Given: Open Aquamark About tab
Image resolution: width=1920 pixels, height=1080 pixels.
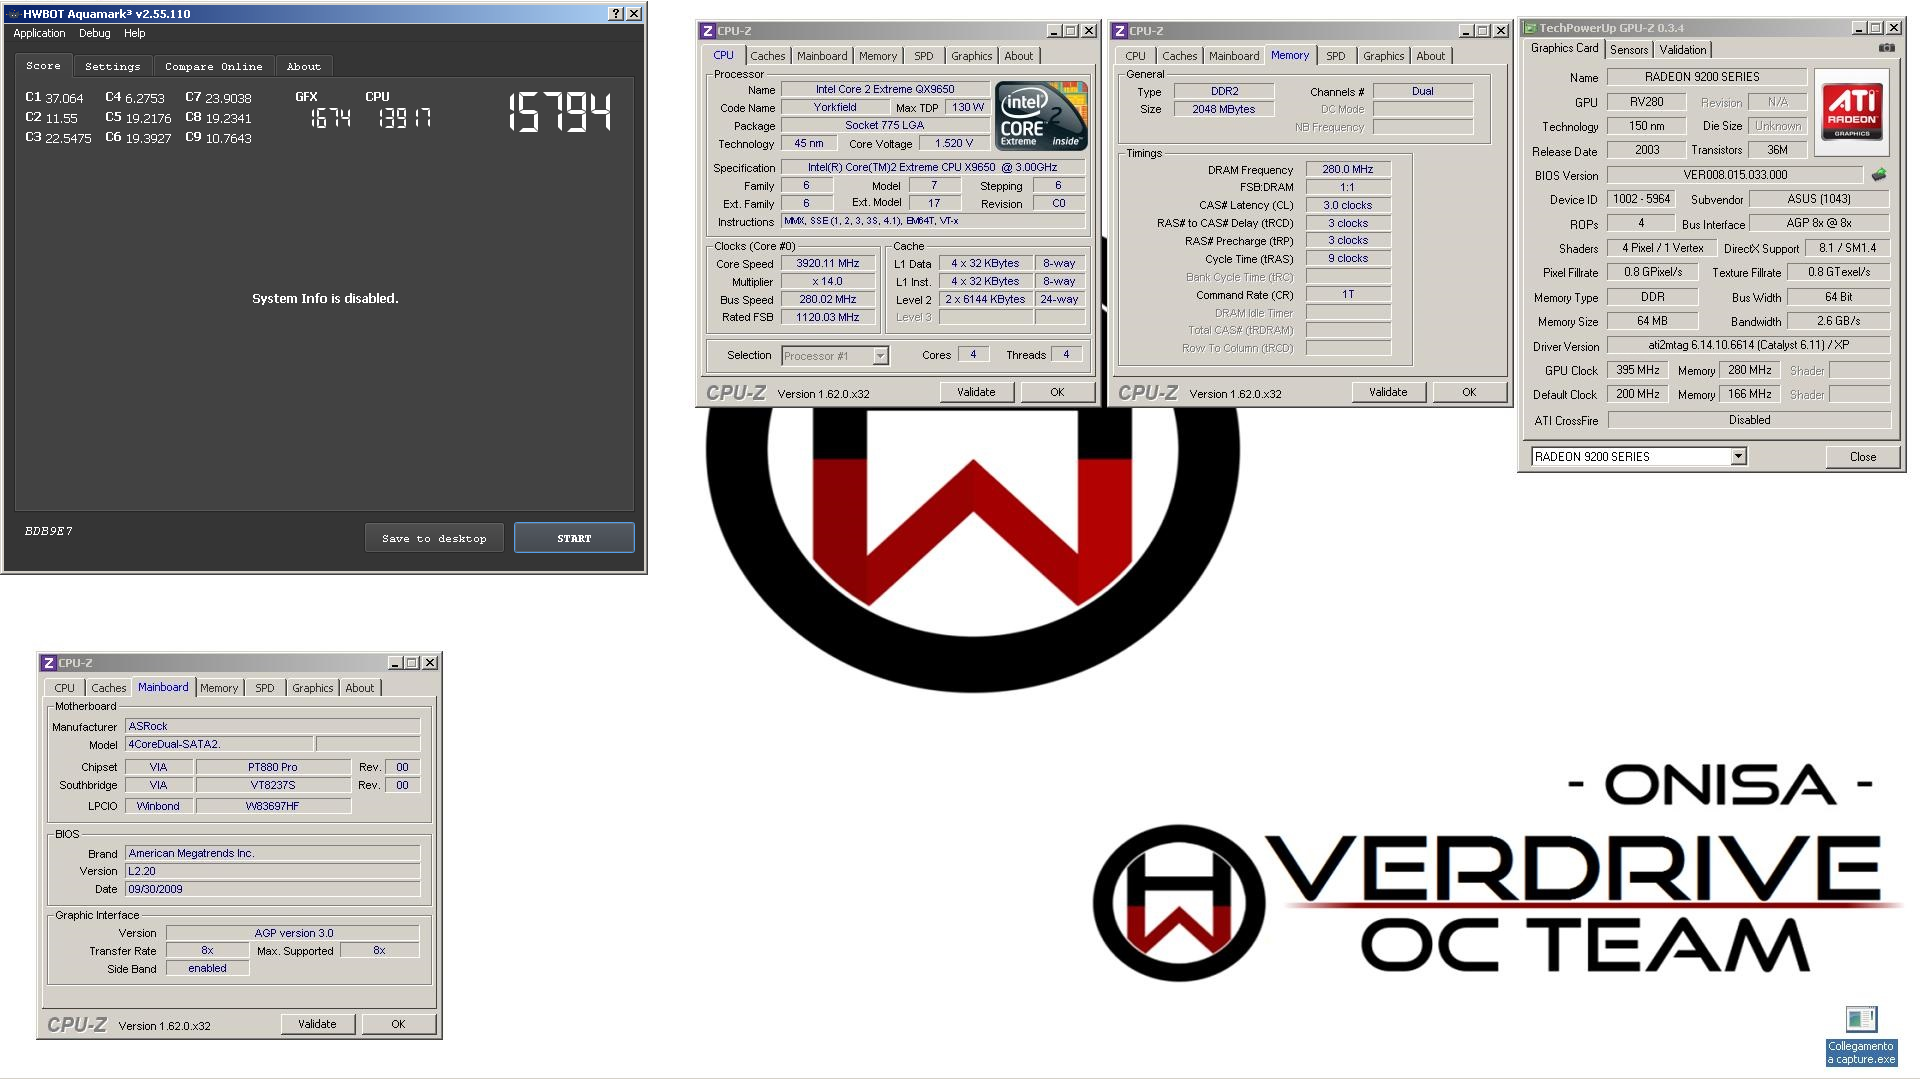Looking at the screenshot, I should click(304, 66).
